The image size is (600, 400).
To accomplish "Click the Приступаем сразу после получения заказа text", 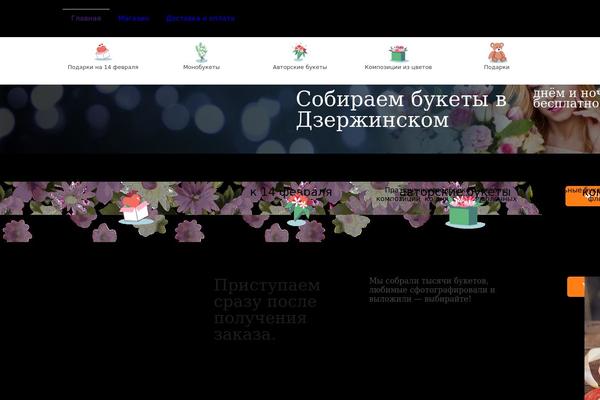I will 267,310.
